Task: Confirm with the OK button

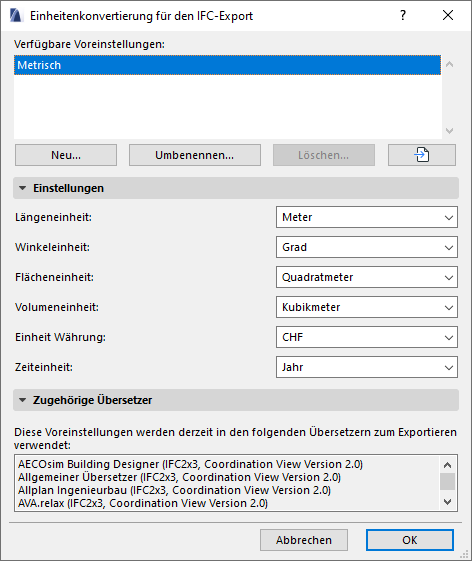Action: point(410,540)
